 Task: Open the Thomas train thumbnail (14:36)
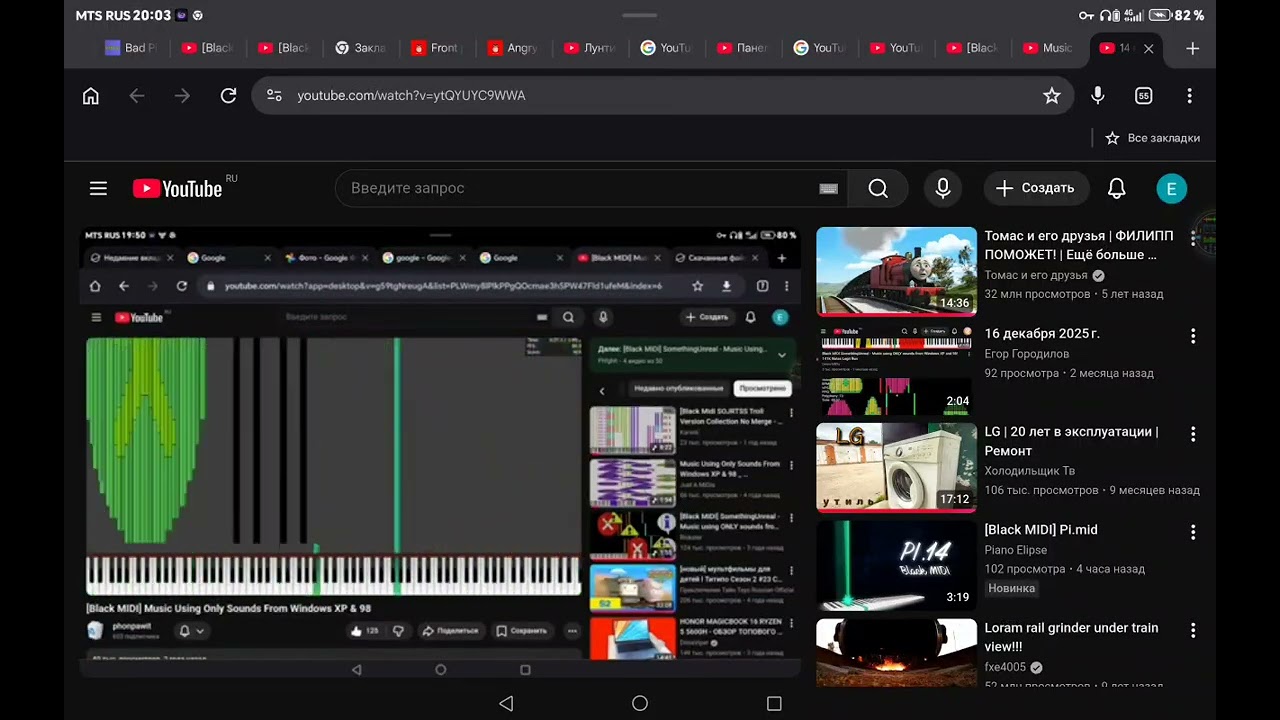pos(896,271)
